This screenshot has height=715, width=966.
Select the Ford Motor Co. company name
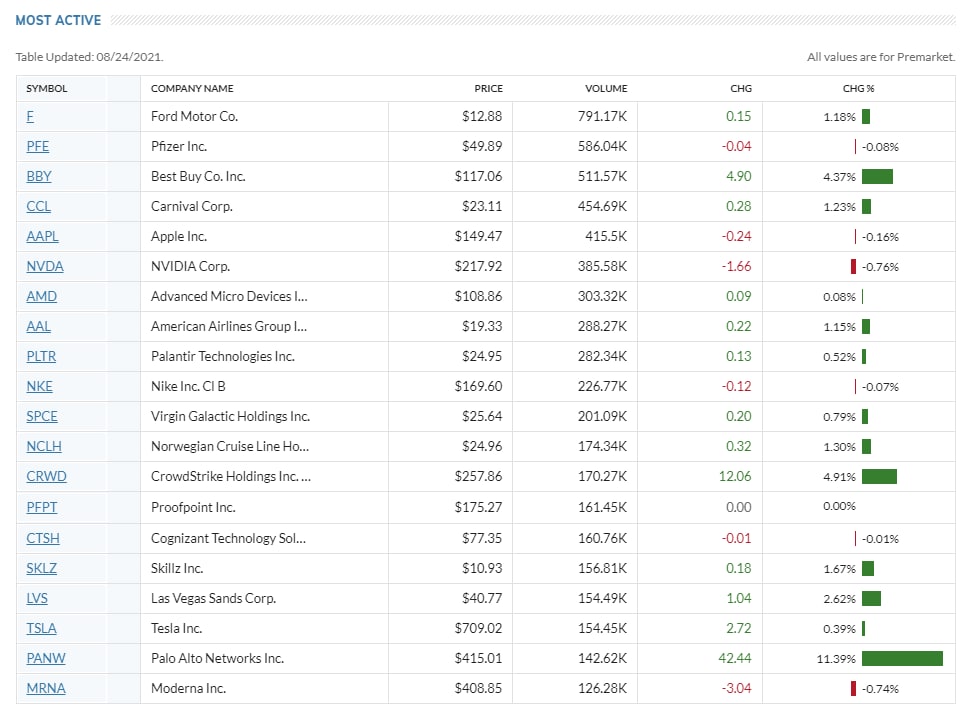pyautogui.click(x=195, y=116)
